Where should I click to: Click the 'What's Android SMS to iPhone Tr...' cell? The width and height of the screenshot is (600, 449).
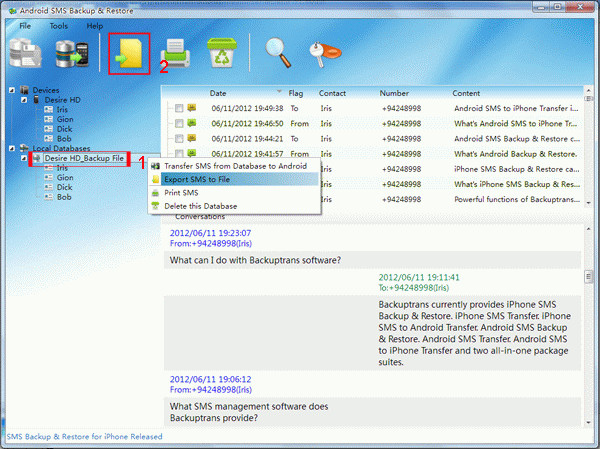pos(516,124)
